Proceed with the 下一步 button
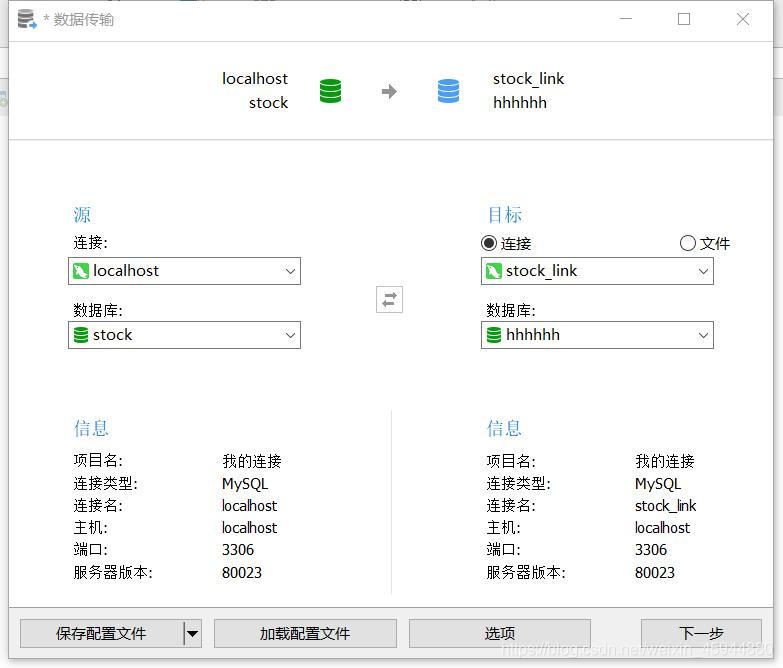Image resolution: width=783 pixels, height=668 pixels. [x=701, y=633]
